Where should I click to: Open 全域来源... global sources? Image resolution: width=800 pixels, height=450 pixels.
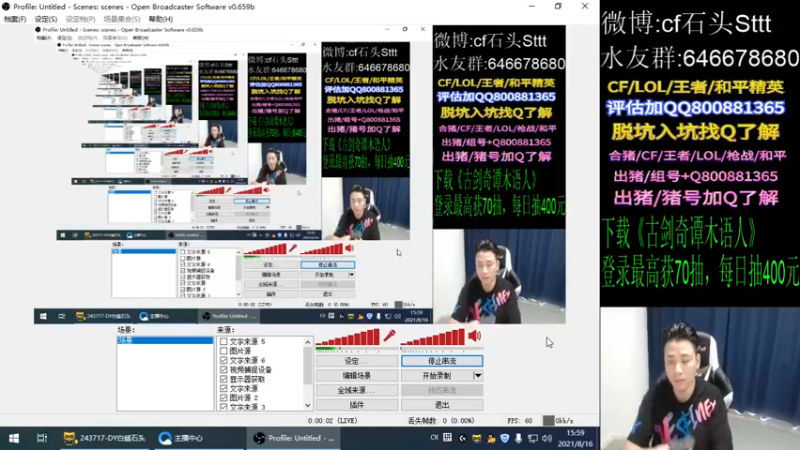point(357,390)
